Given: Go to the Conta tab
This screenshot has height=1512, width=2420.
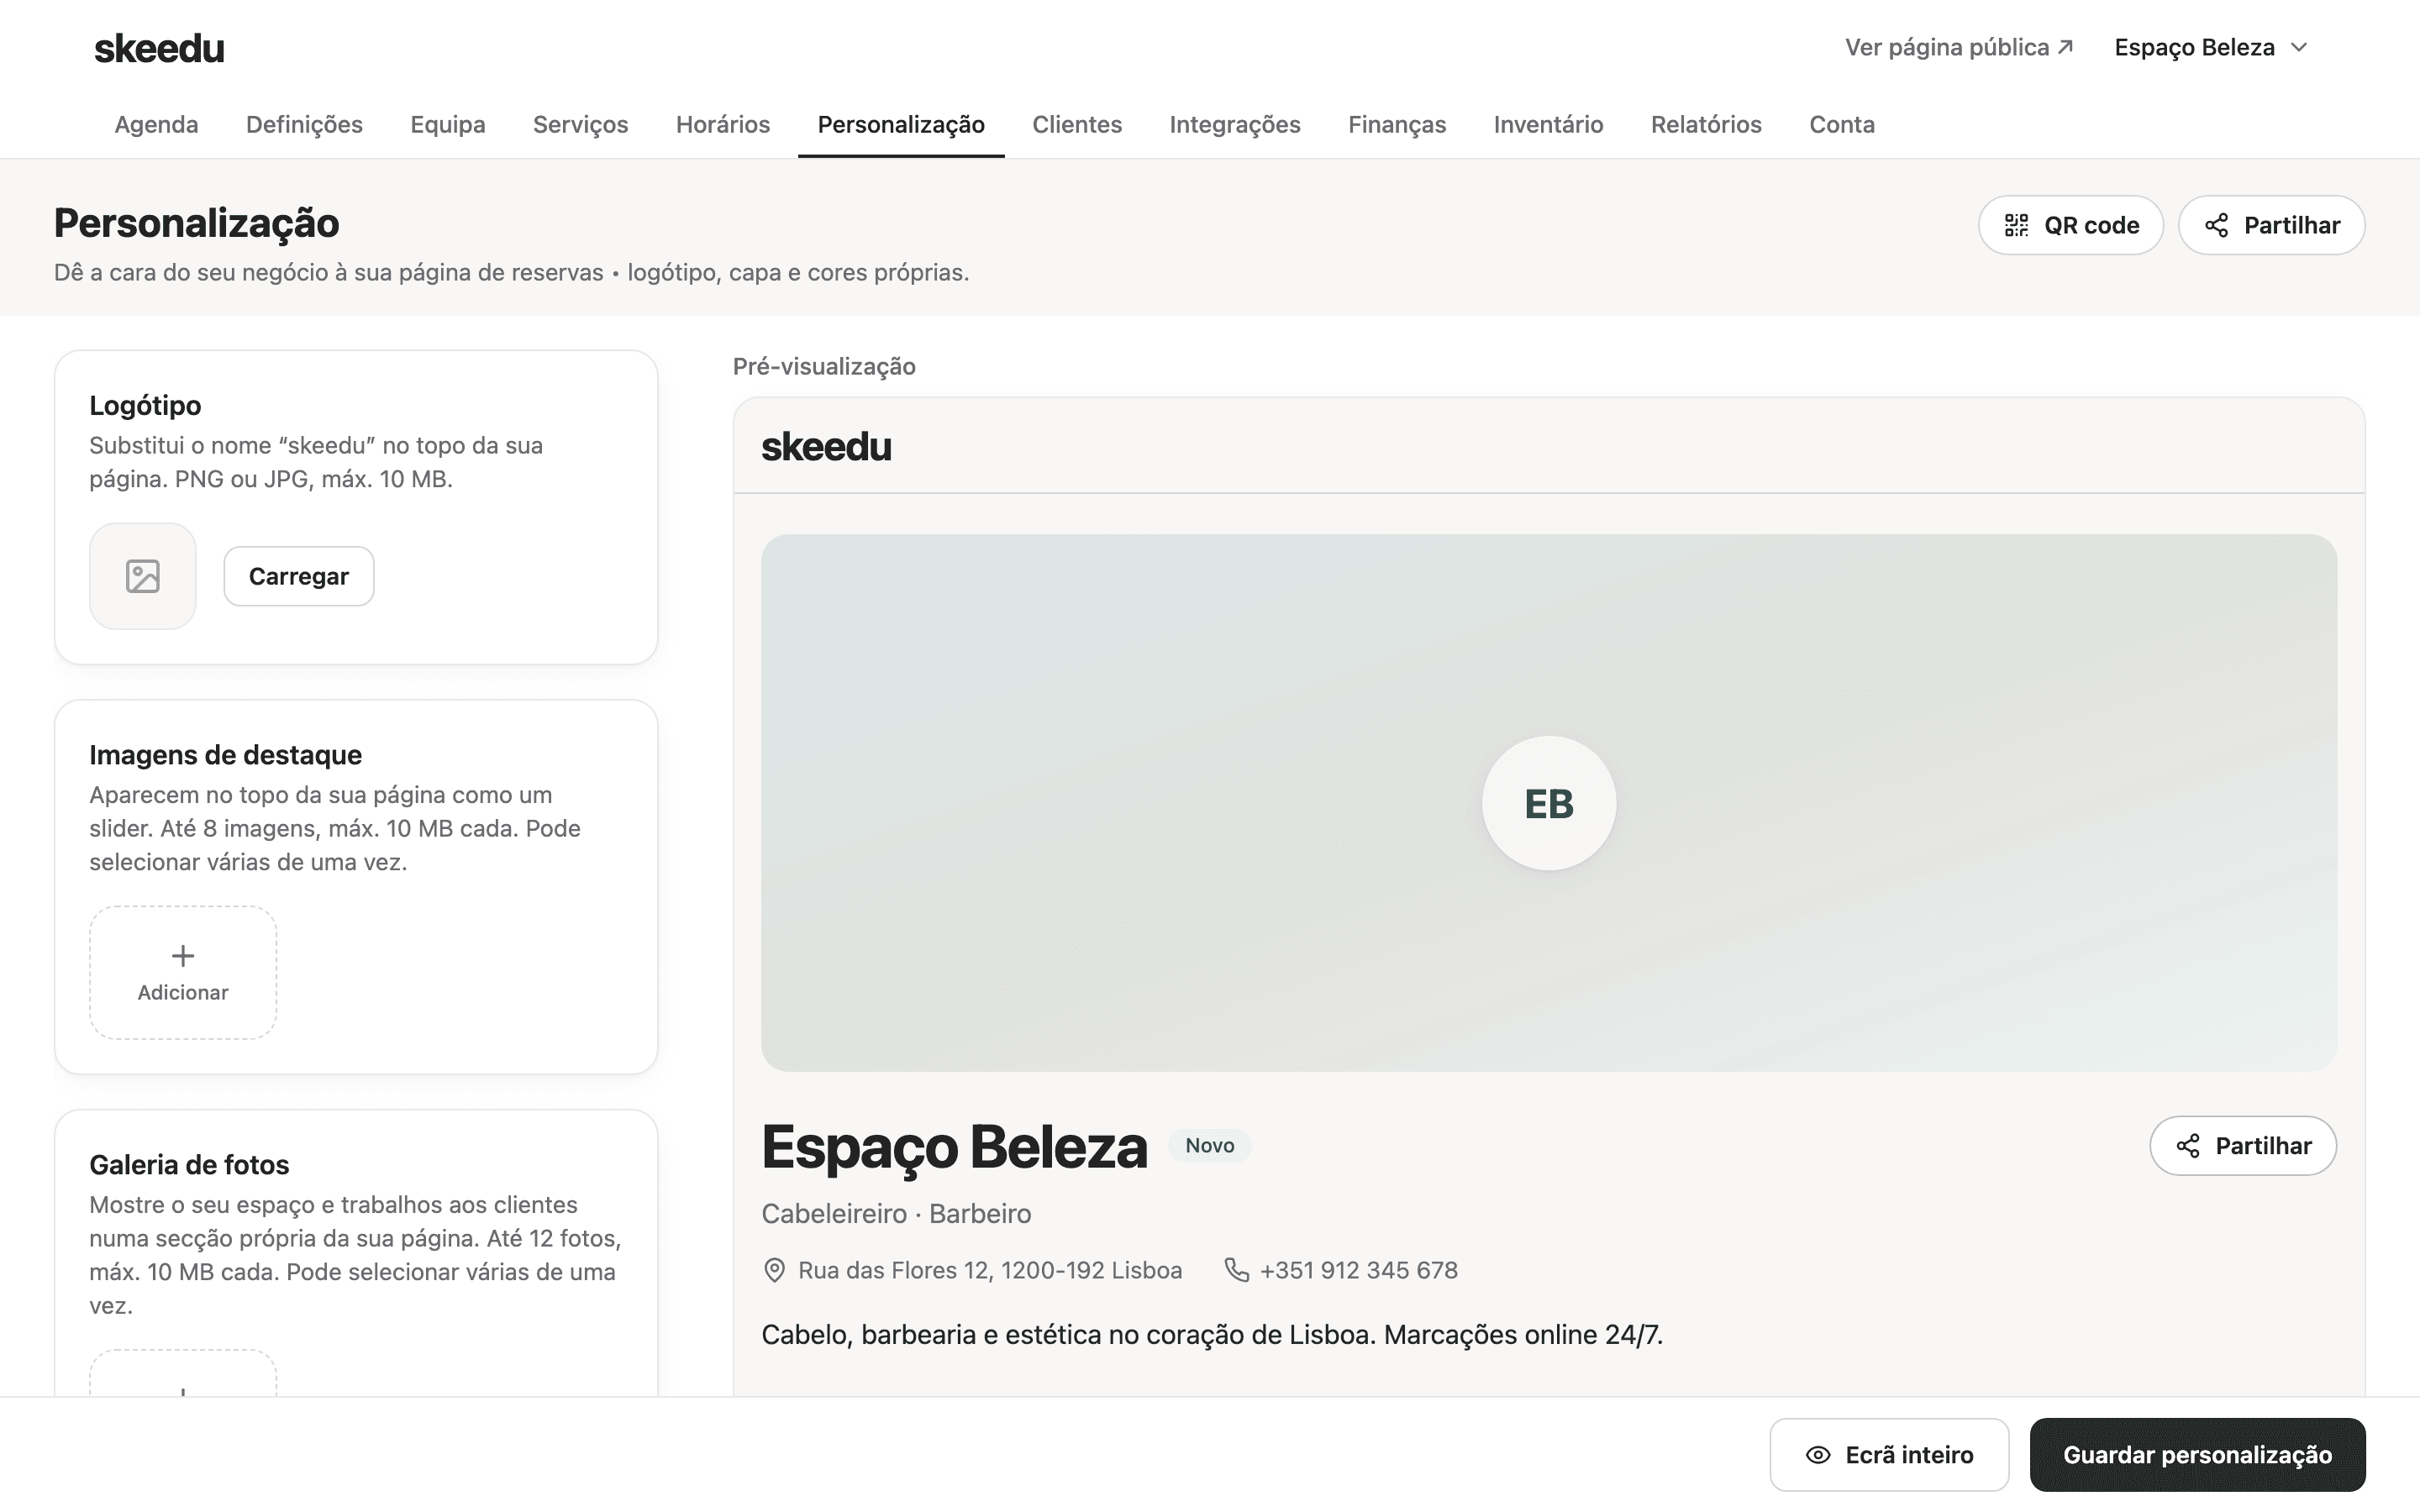Looking at the screenshot, I should coord(1842,124).
